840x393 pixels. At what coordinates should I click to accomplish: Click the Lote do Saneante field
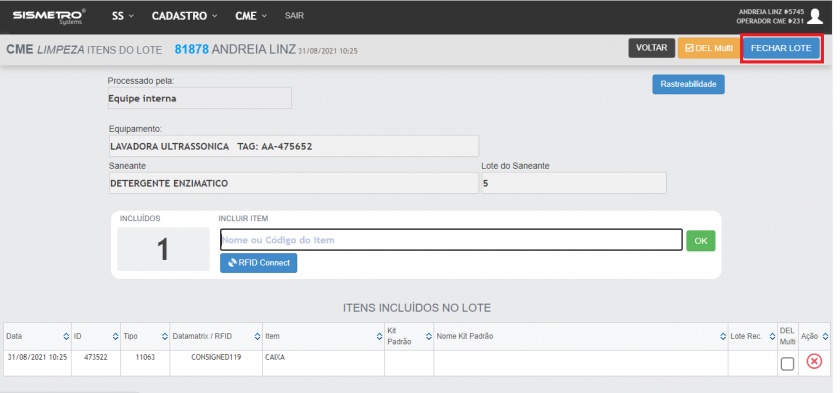(574, 183)
